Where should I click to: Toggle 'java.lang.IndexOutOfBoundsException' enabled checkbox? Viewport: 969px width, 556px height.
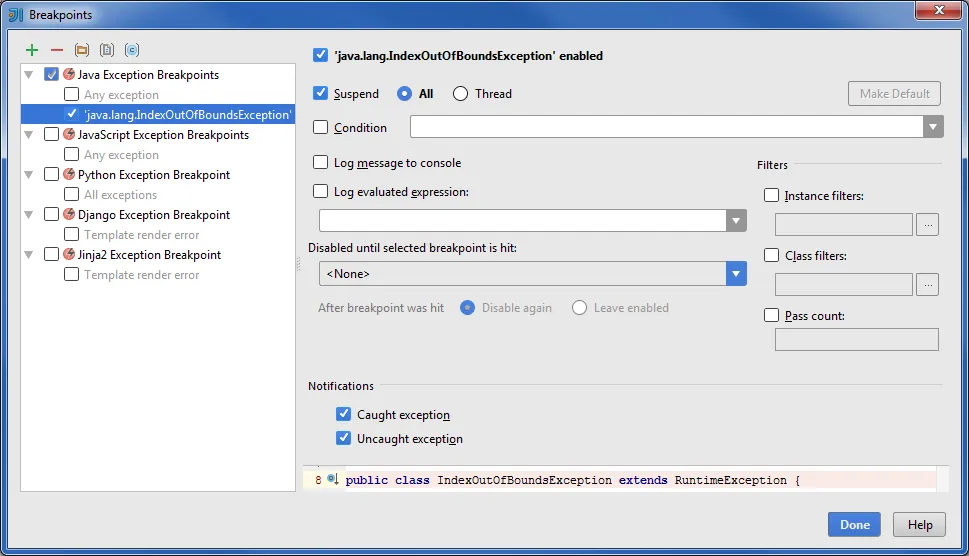pos(320,55)
